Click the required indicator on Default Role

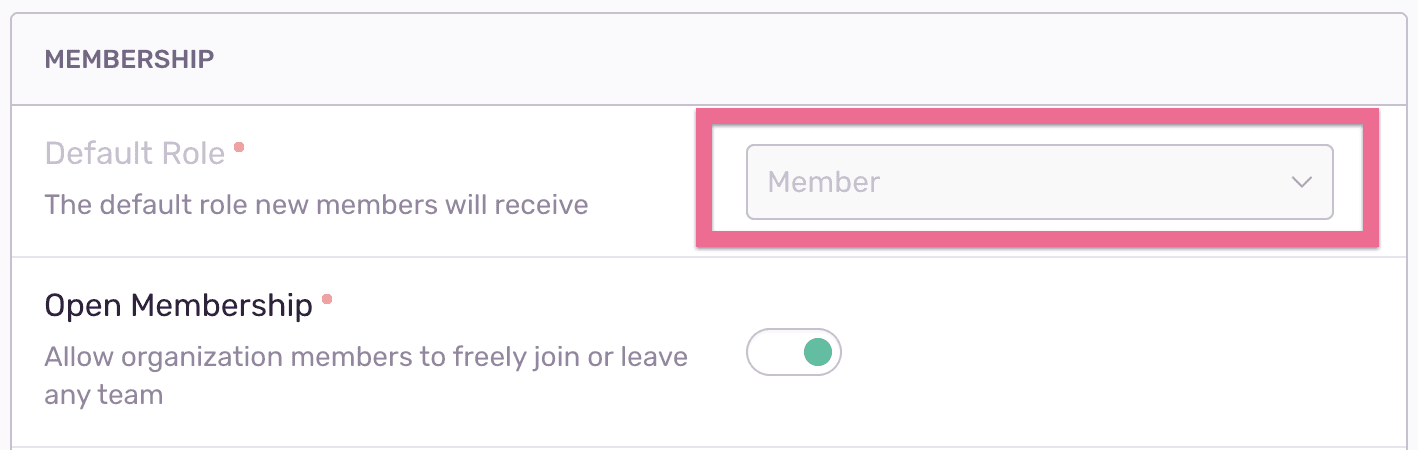[x=239, y=147]
